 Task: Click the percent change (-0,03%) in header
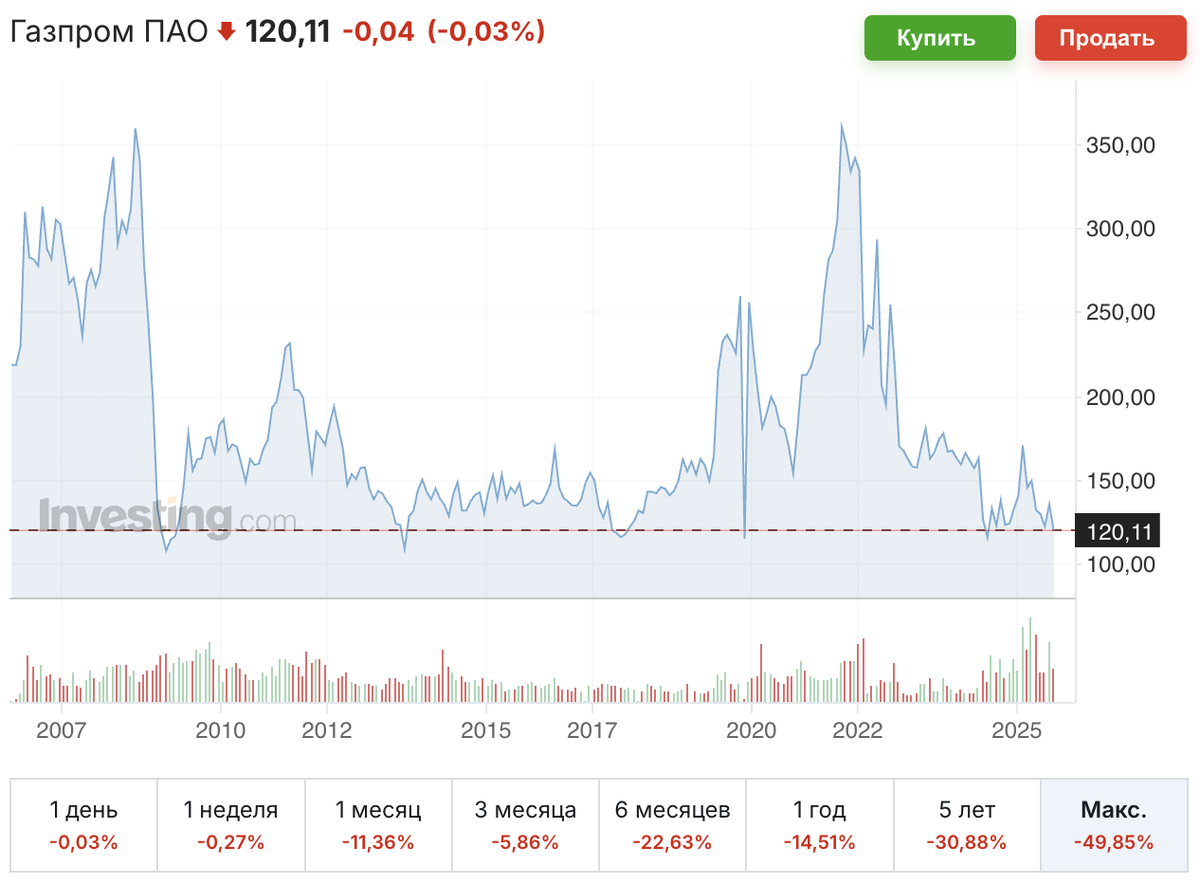[x=486, y=33]
